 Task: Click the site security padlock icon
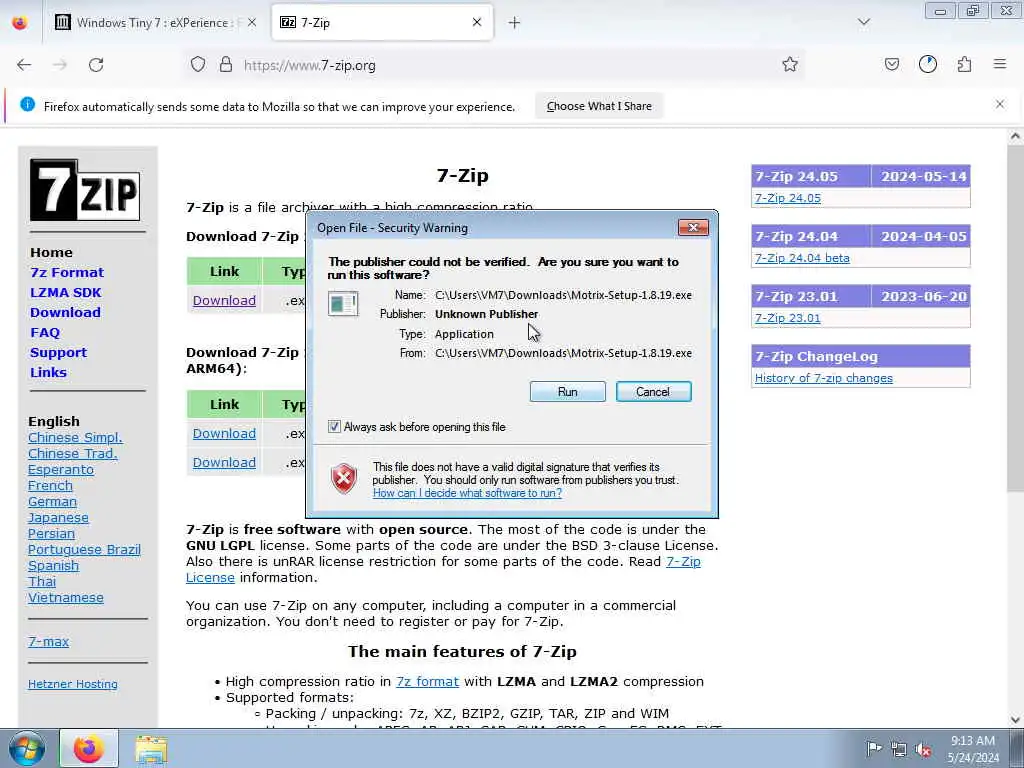coord(226,65)
